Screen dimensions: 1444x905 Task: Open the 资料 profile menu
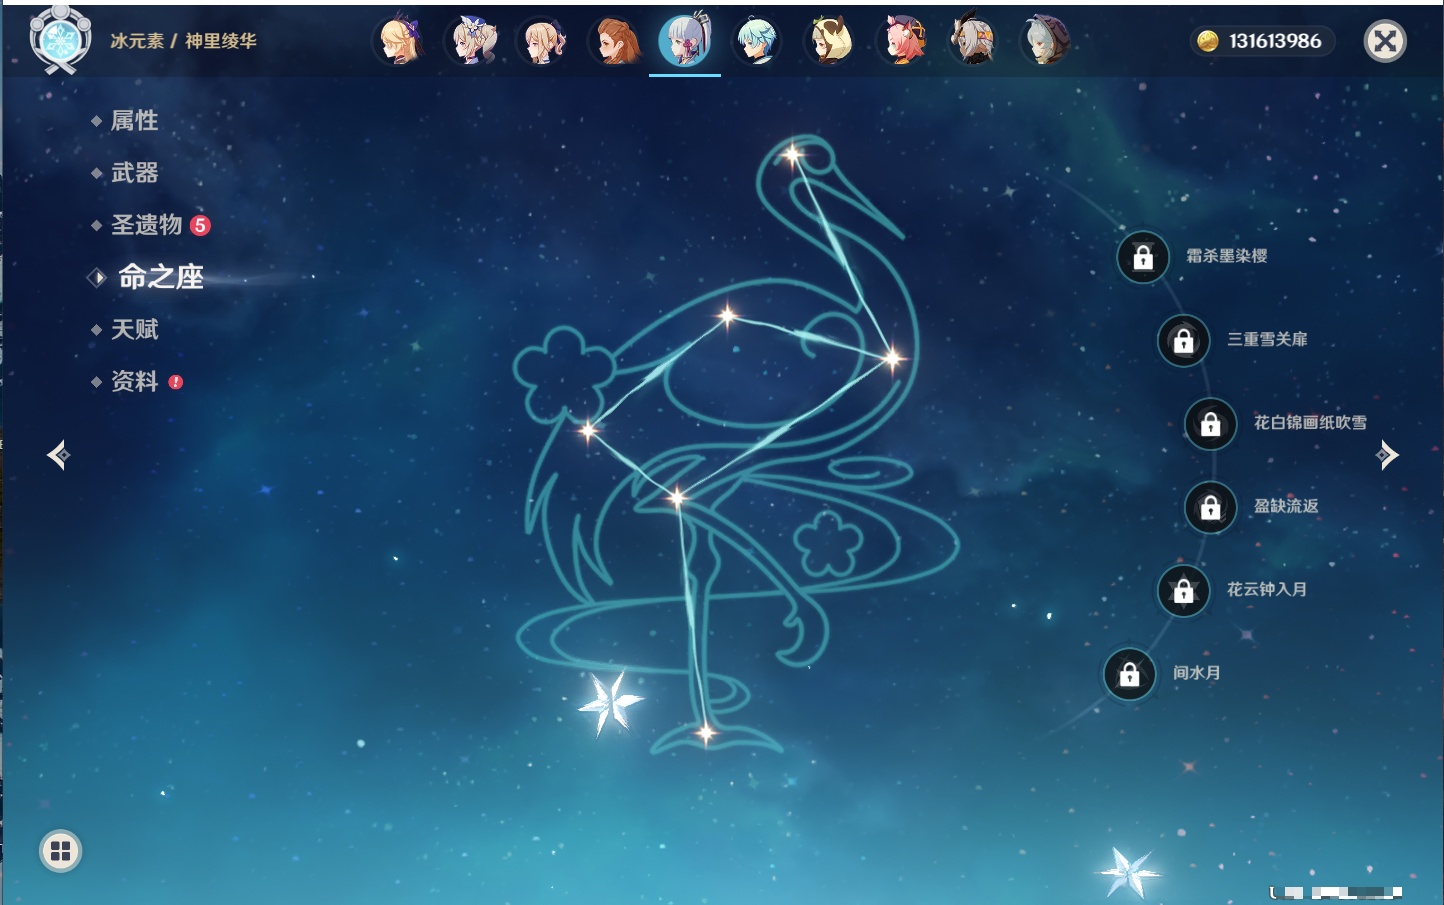click(x=134, y=381)
